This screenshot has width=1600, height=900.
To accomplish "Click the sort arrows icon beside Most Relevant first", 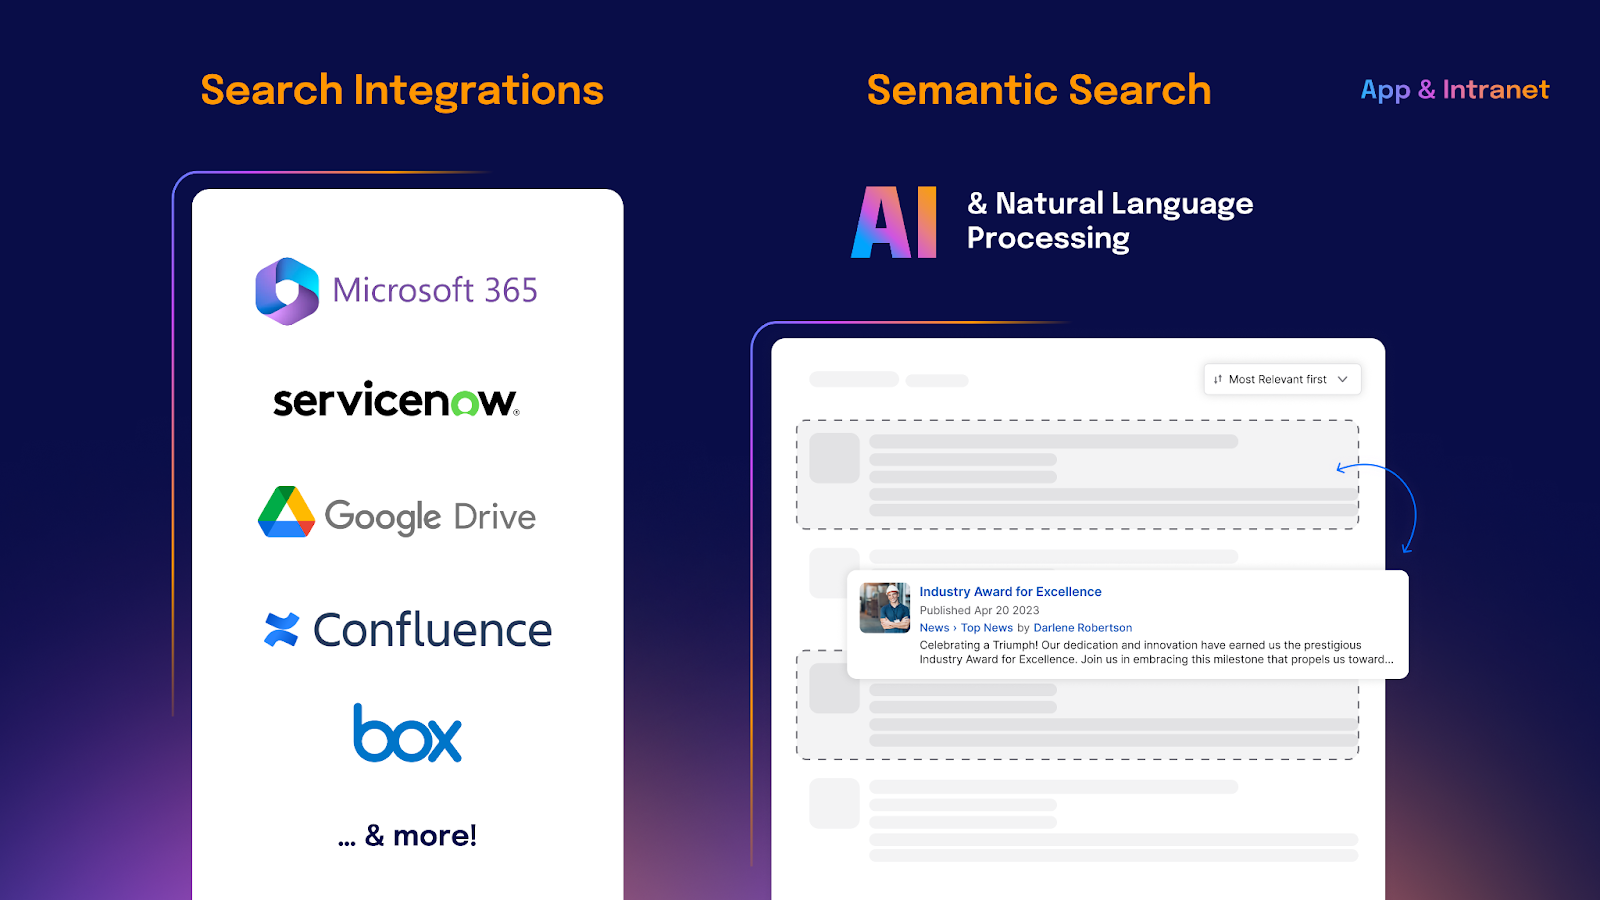I will (1216, 379).
